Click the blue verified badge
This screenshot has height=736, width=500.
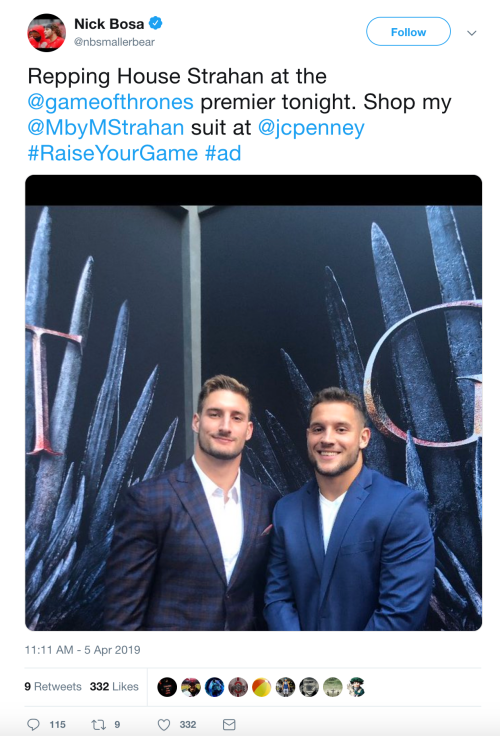[156, 23]
